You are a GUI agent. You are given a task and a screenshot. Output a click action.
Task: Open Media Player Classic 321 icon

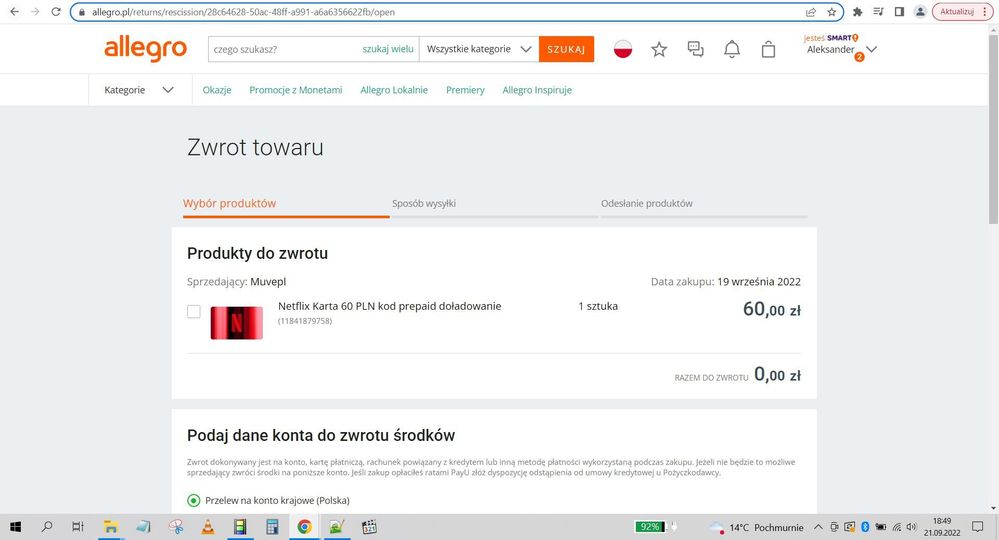tap(369, 527)
